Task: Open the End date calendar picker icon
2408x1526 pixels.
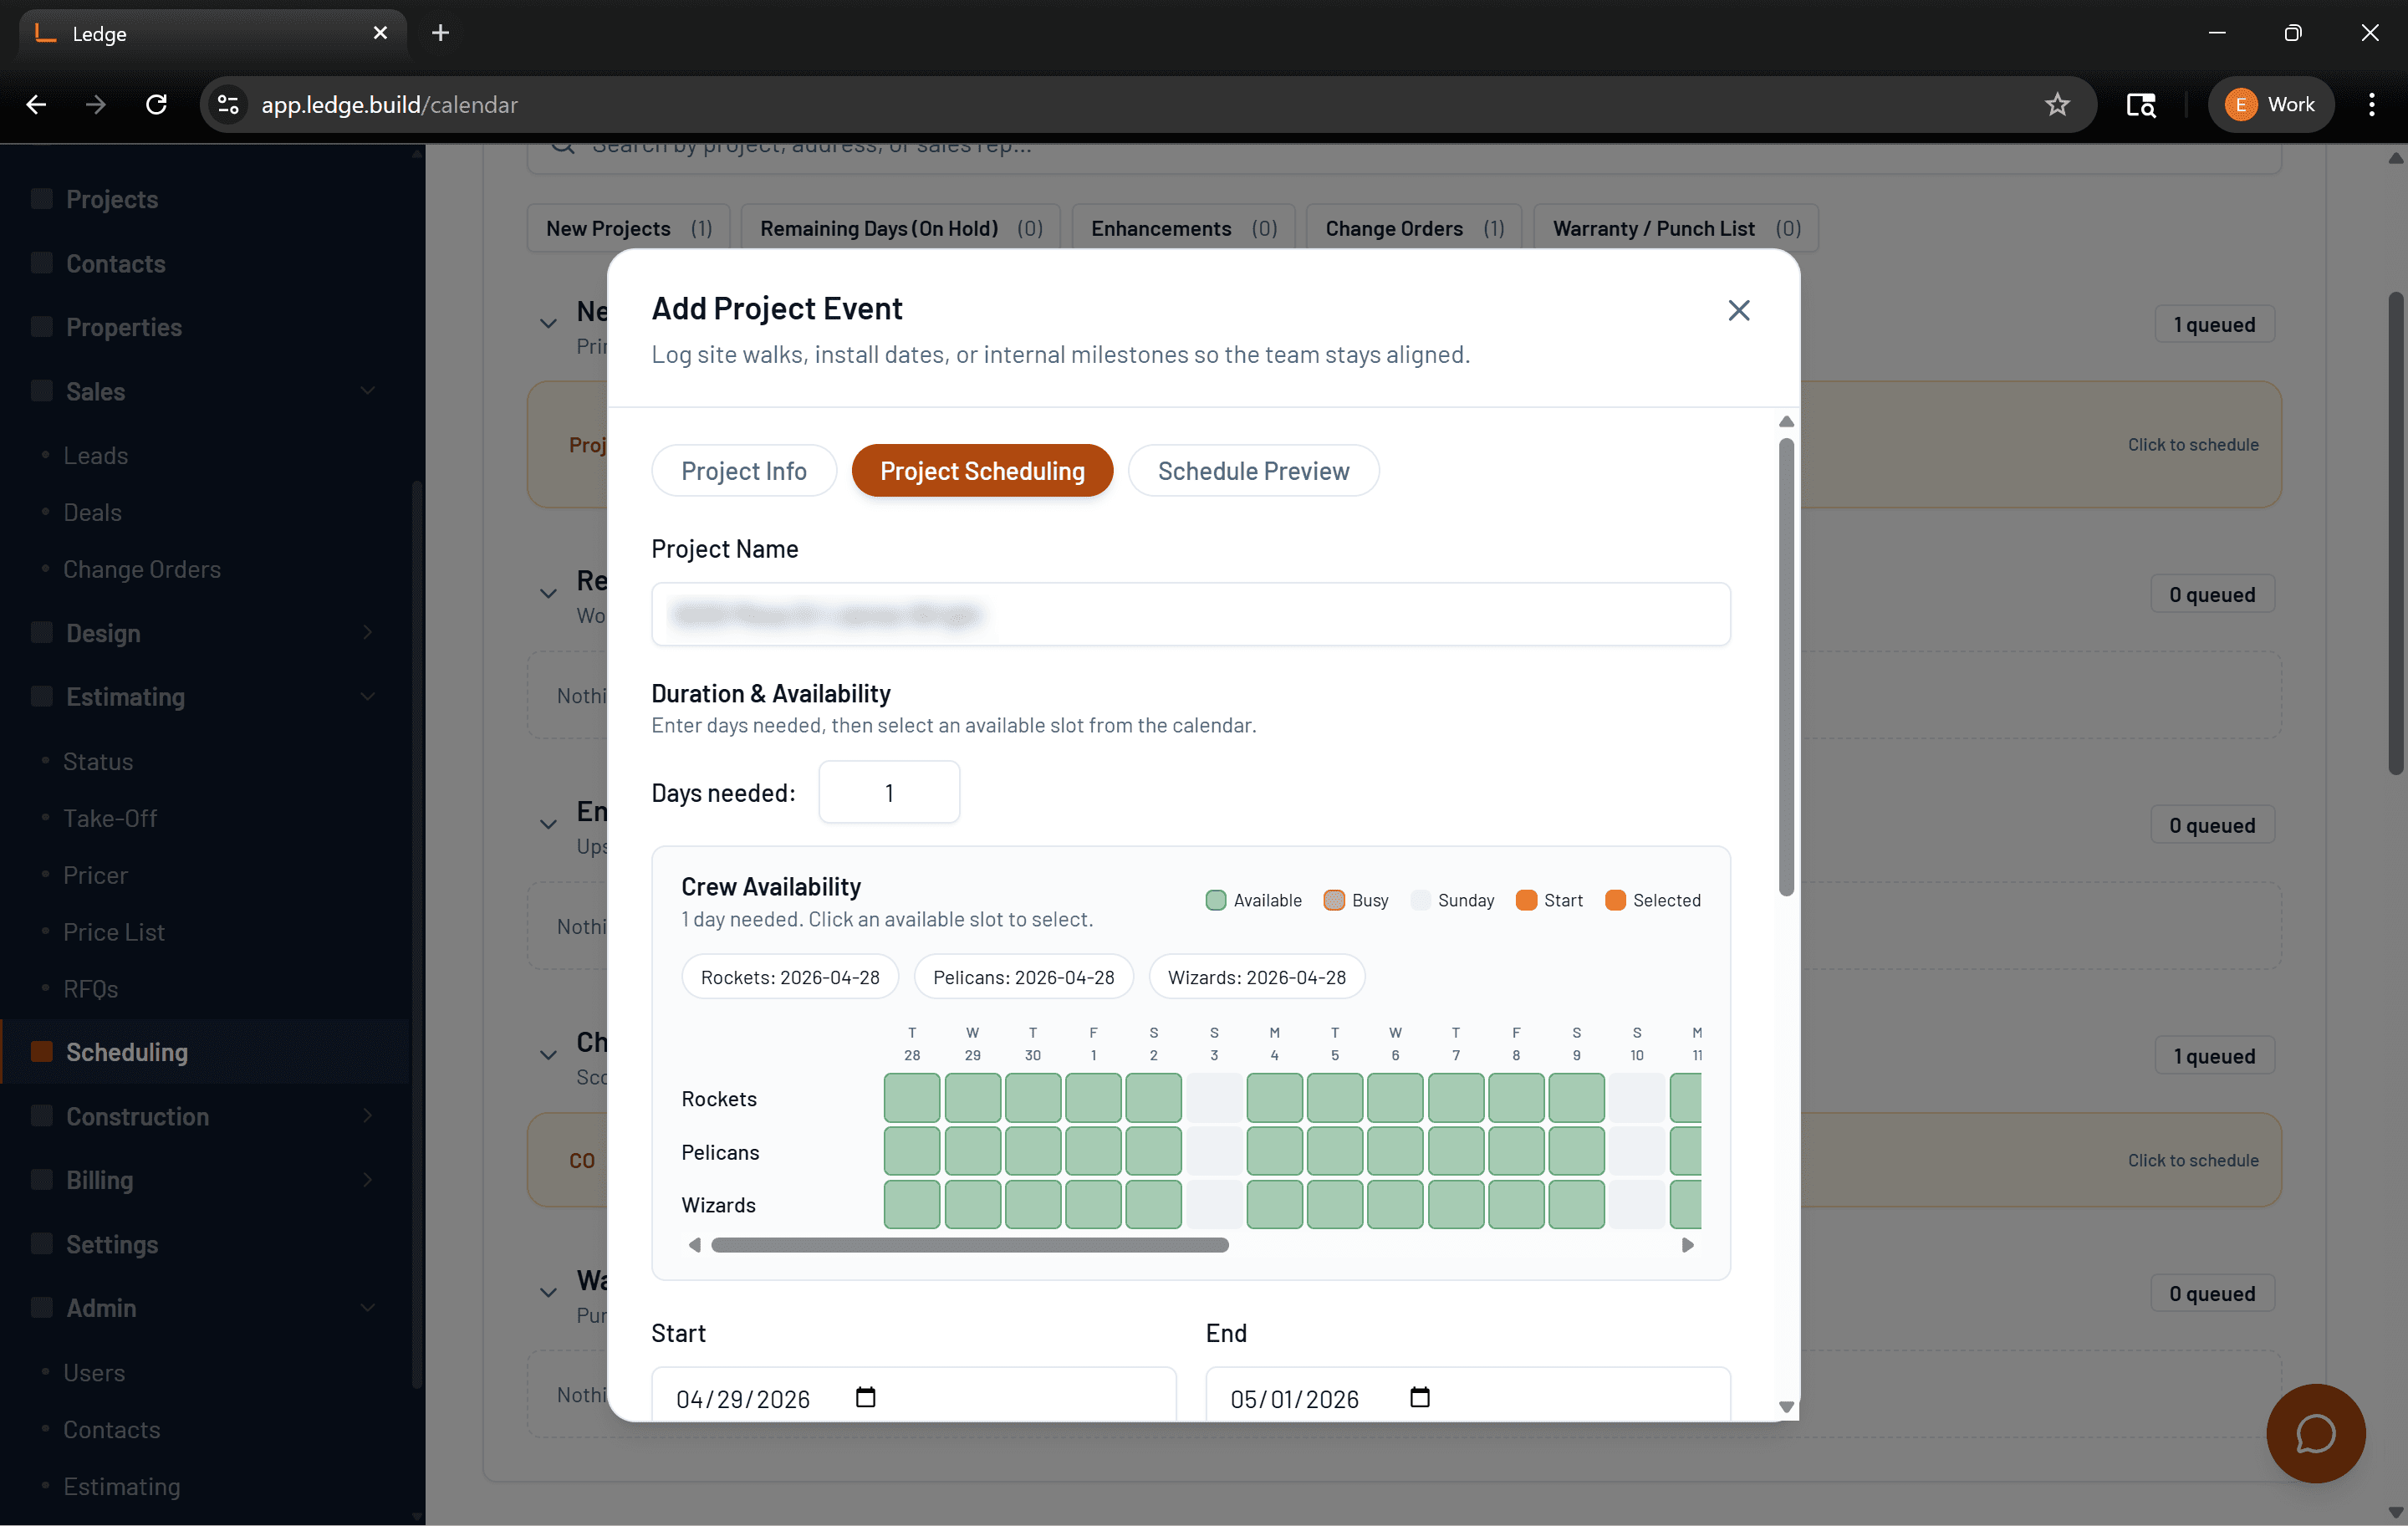Action: [x=1420, y=1397]
